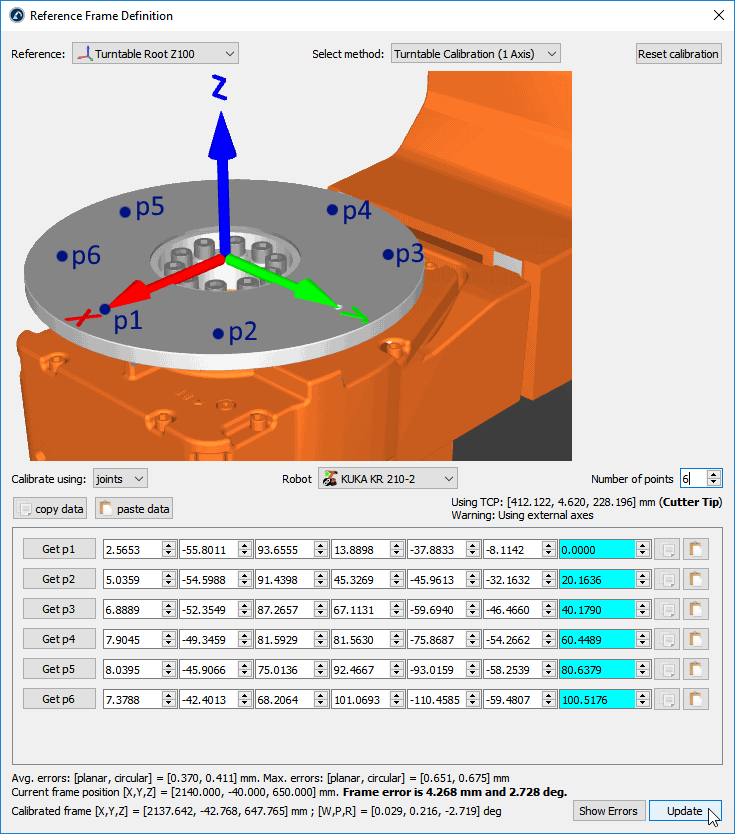
Task: Click the Update button
Action: point(685,811)
